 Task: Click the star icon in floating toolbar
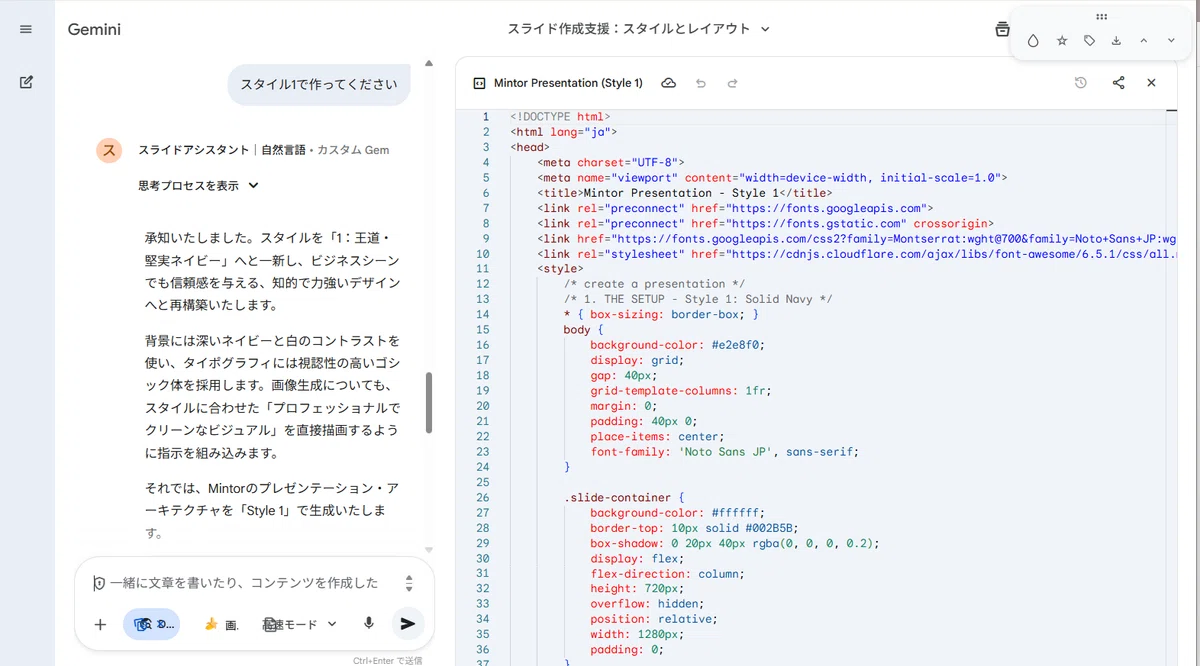1062,41
